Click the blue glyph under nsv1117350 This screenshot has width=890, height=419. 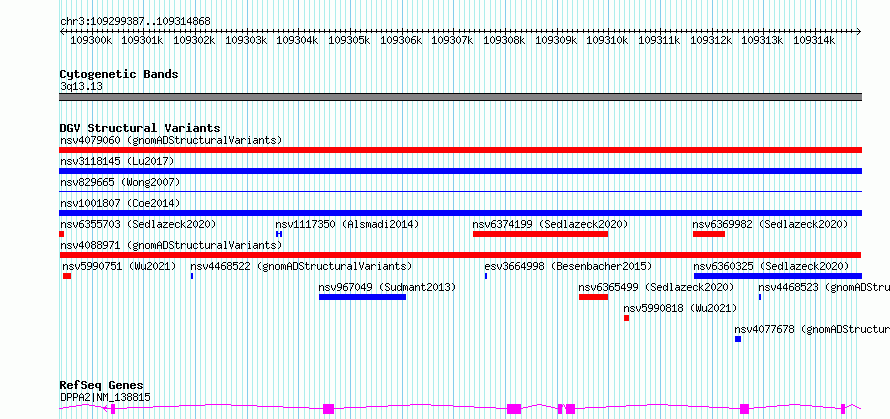coord(279,234)
